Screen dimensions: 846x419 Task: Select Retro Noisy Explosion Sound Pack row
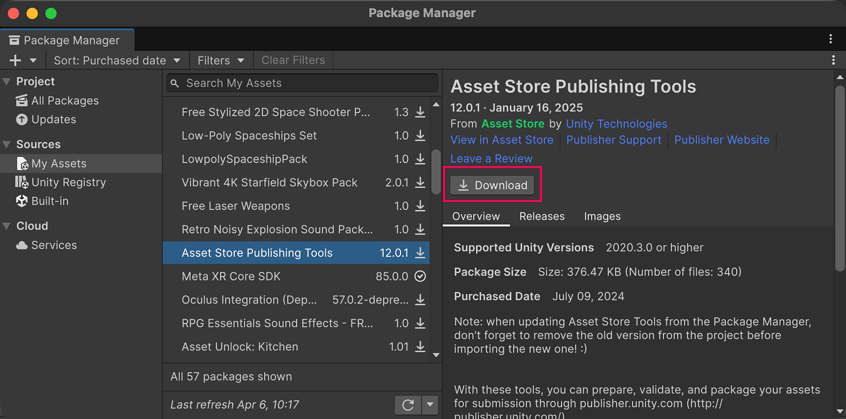(296, 229)
